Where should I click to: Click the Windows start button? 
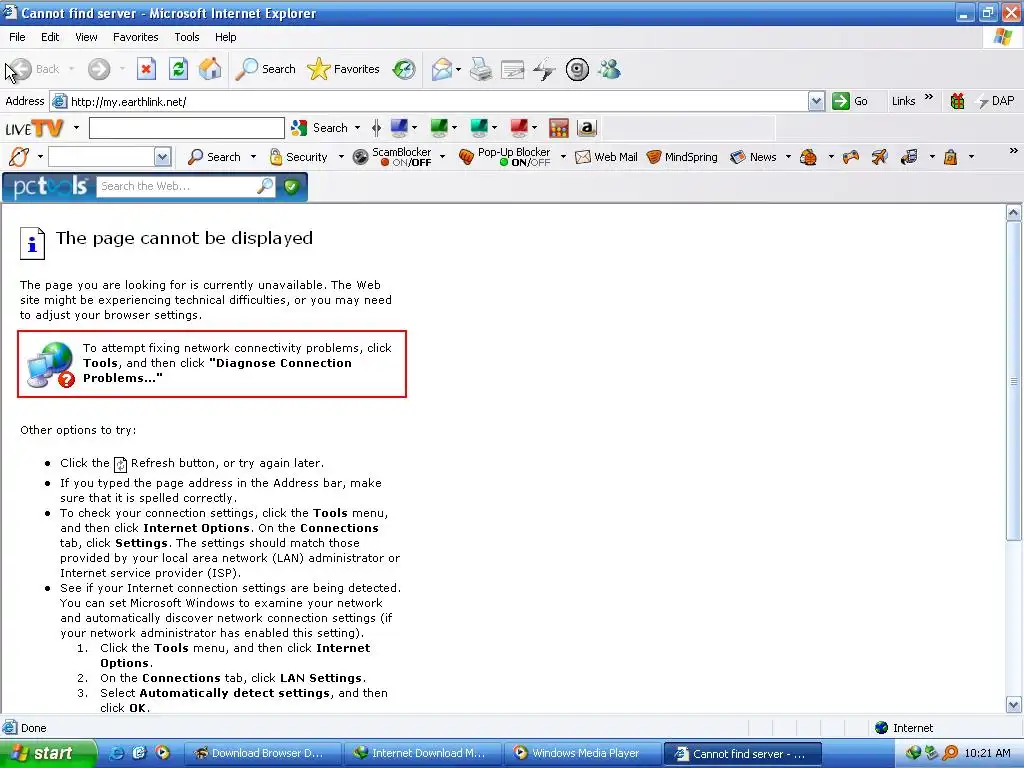coord(47,754)
